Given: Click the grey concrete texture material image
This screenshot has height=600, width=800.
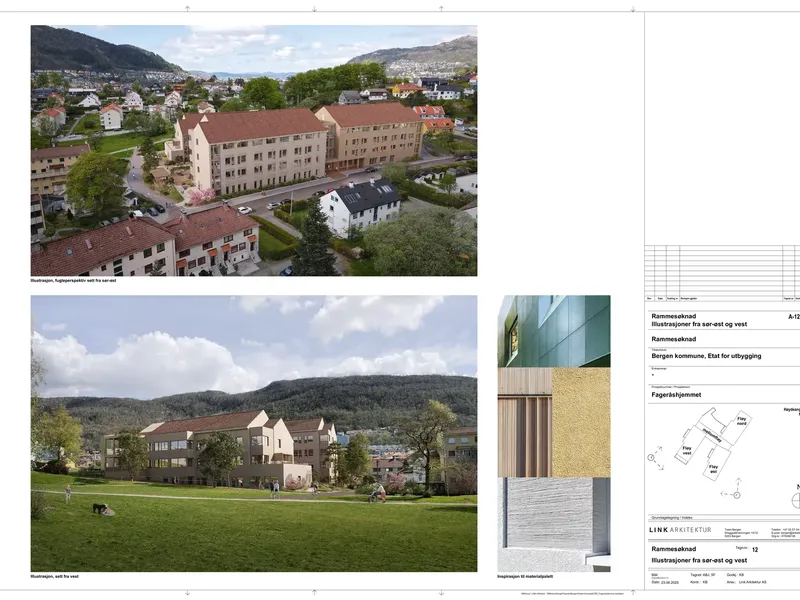Looking at the screenshot, I should tap(554, 524).
